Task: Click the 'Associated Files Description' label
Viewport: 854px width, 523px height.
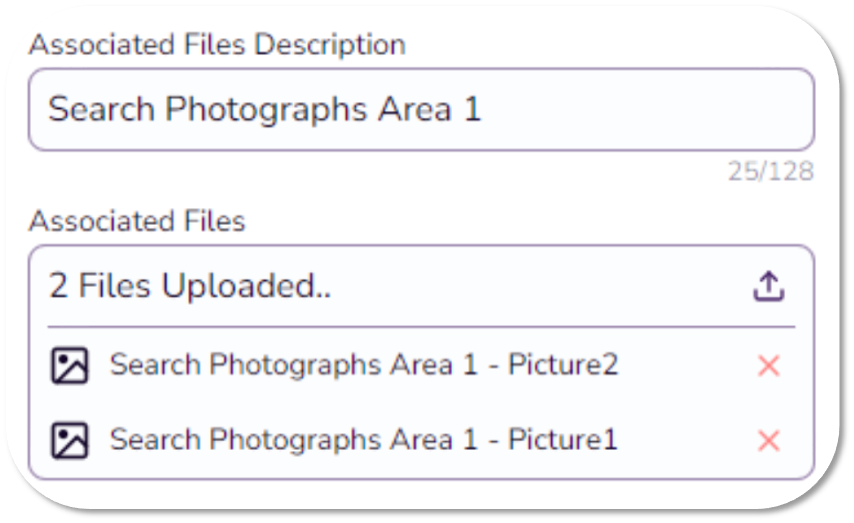Action: pyautogui.click(x=217, y=45)
